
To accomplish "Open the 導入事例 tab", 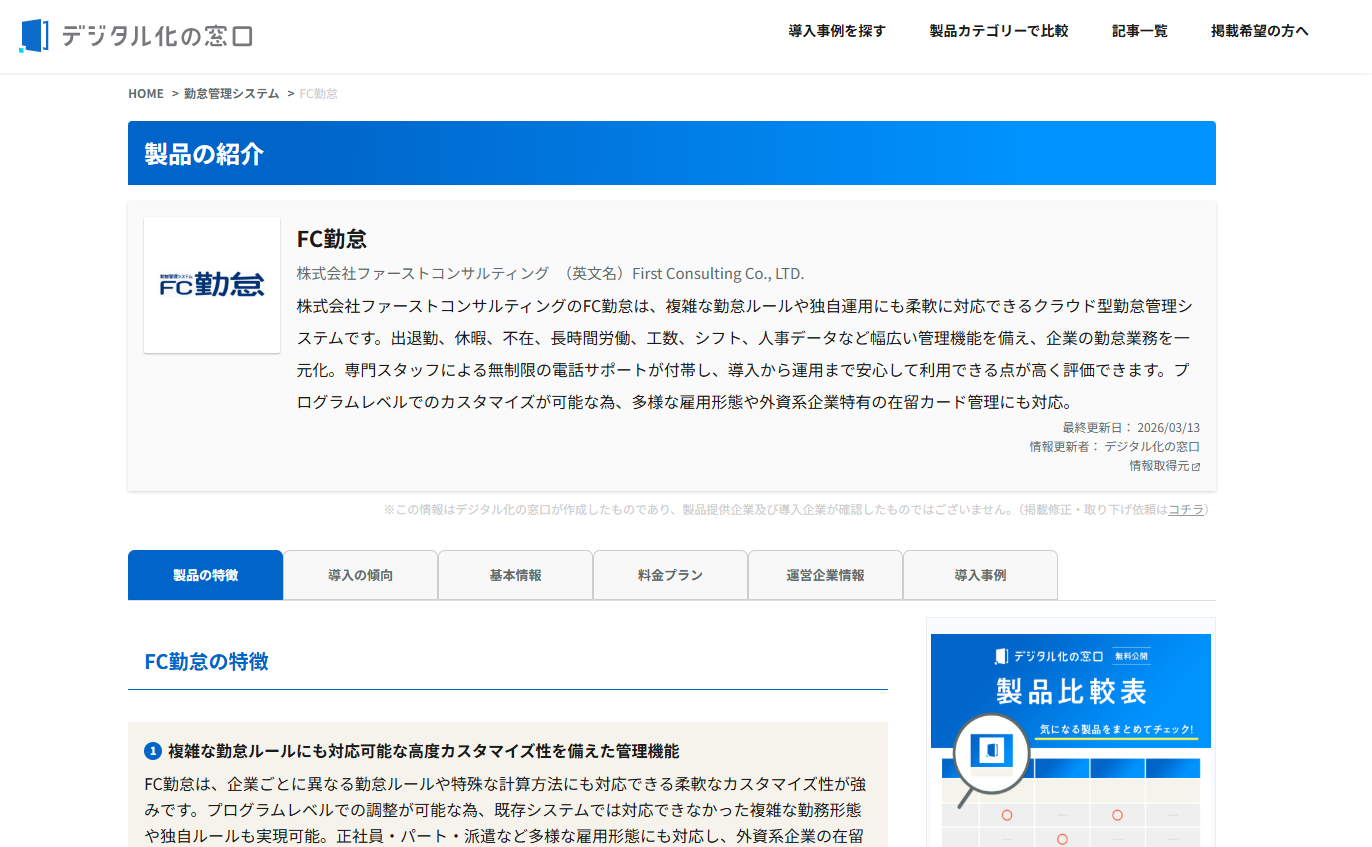I will tap(980, 576).
